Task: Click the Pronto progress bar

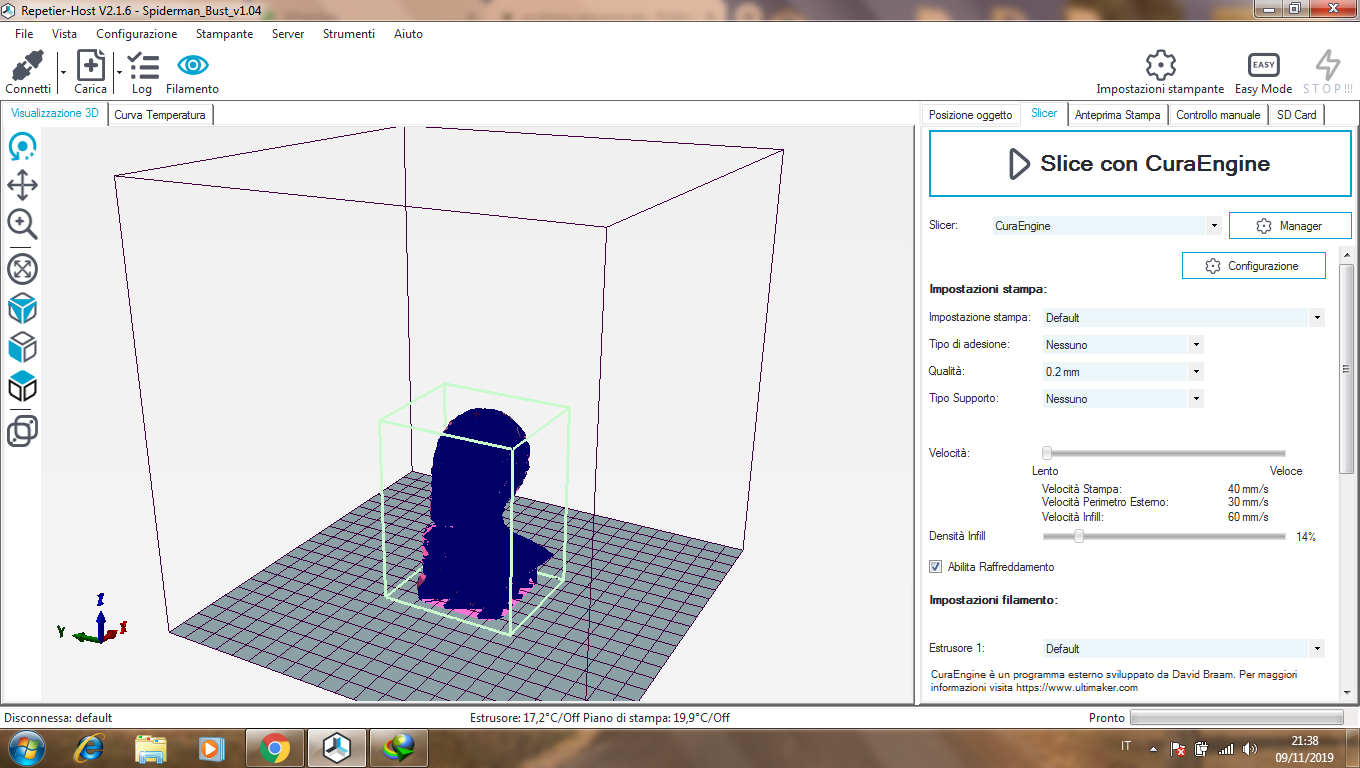Action: pyautogui.click(x=1236, y=717)
